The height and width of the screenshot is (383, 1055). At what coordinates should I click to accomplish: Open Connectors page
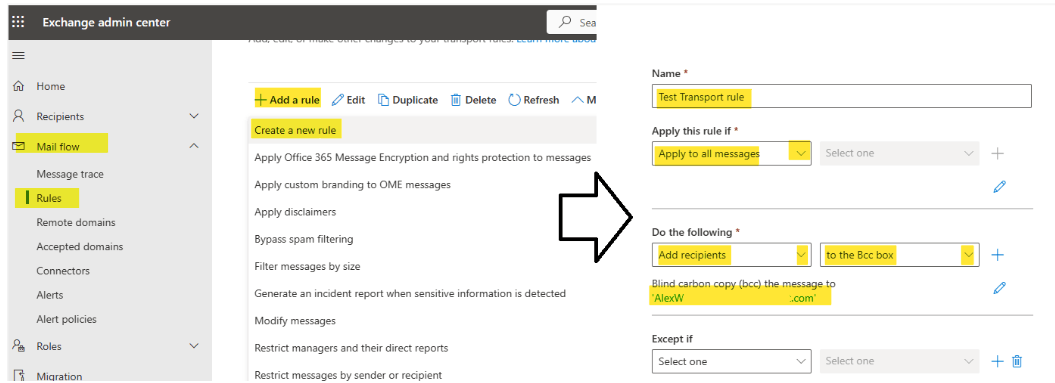[x=63, y=271]
